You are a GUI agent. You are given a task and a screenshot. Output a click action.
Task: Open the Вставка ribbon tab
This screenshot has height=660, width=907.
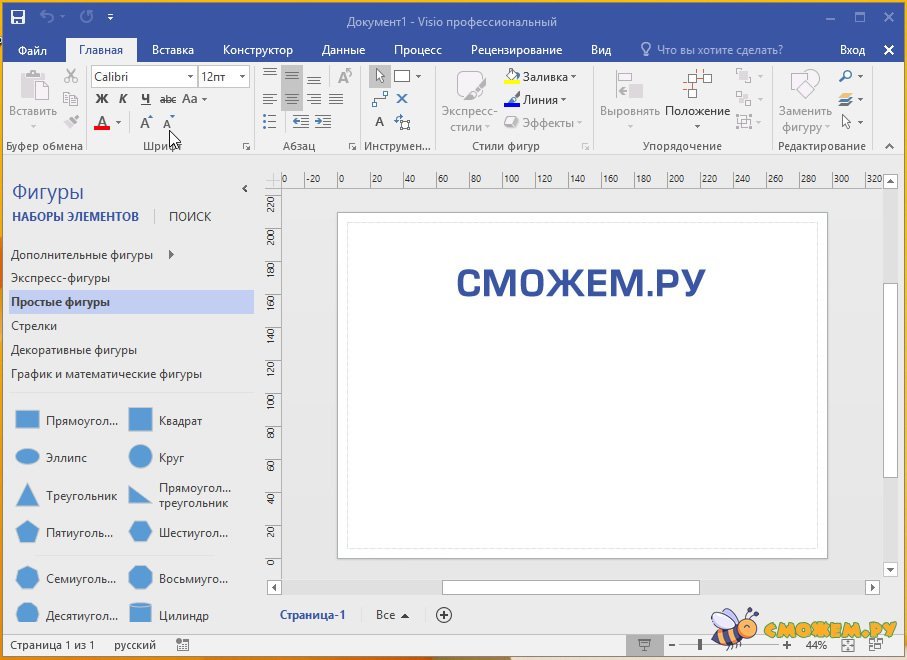pos(173,50)
